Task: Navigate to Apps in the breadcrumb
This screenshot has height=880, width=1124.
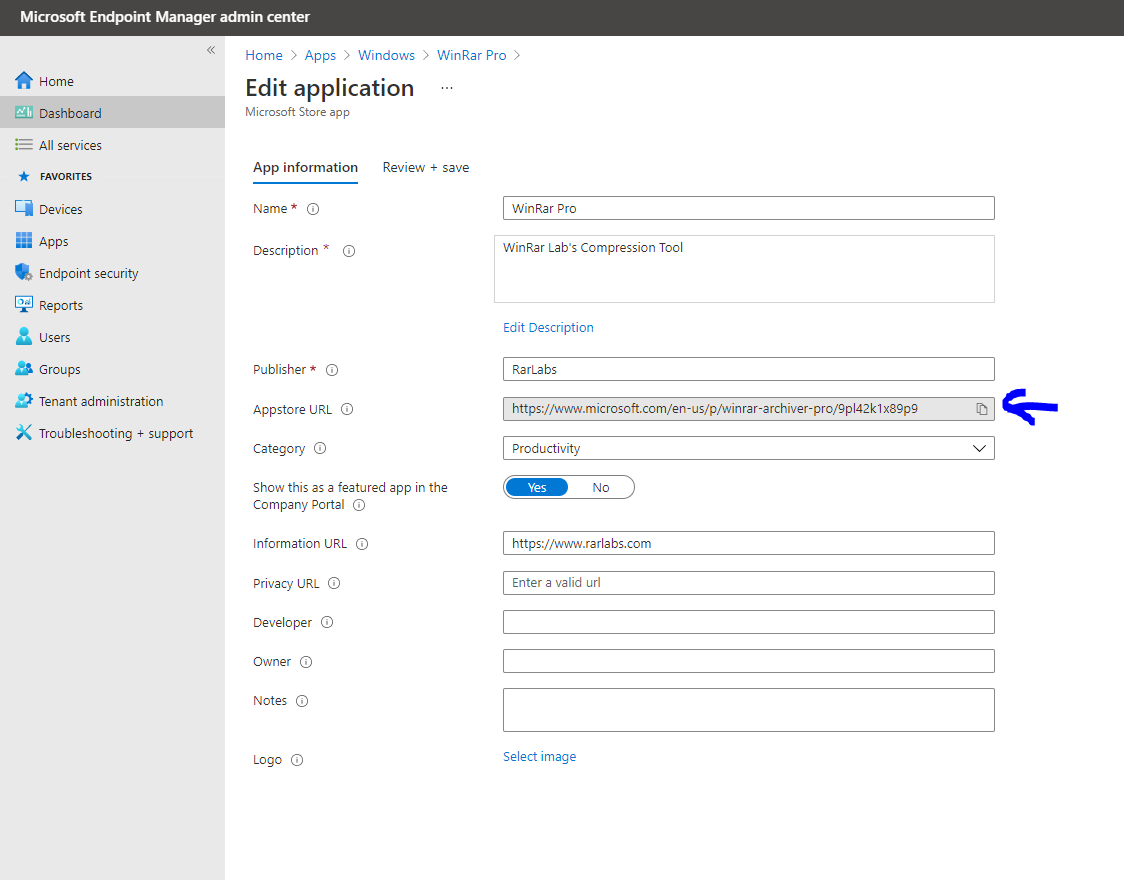Action: pos(320,55)
